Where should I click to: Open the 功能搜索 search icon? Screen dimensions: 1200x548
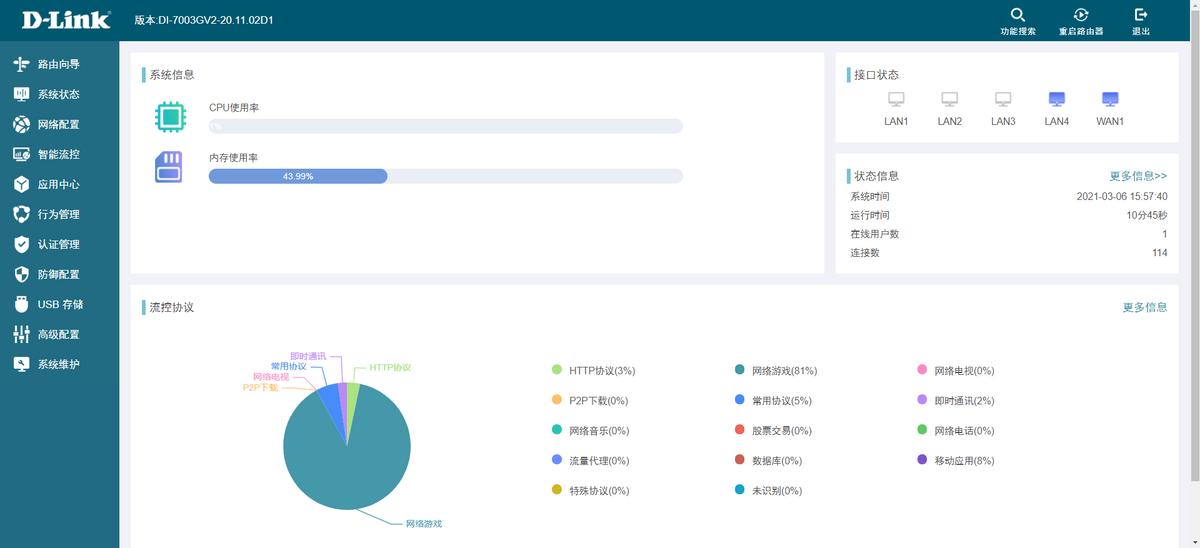coord(1018,15)
